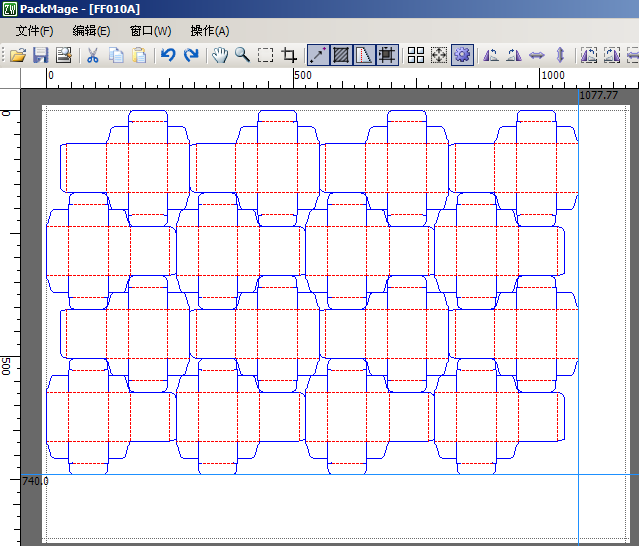Save file with floppy disk icon

pos(41,55)
